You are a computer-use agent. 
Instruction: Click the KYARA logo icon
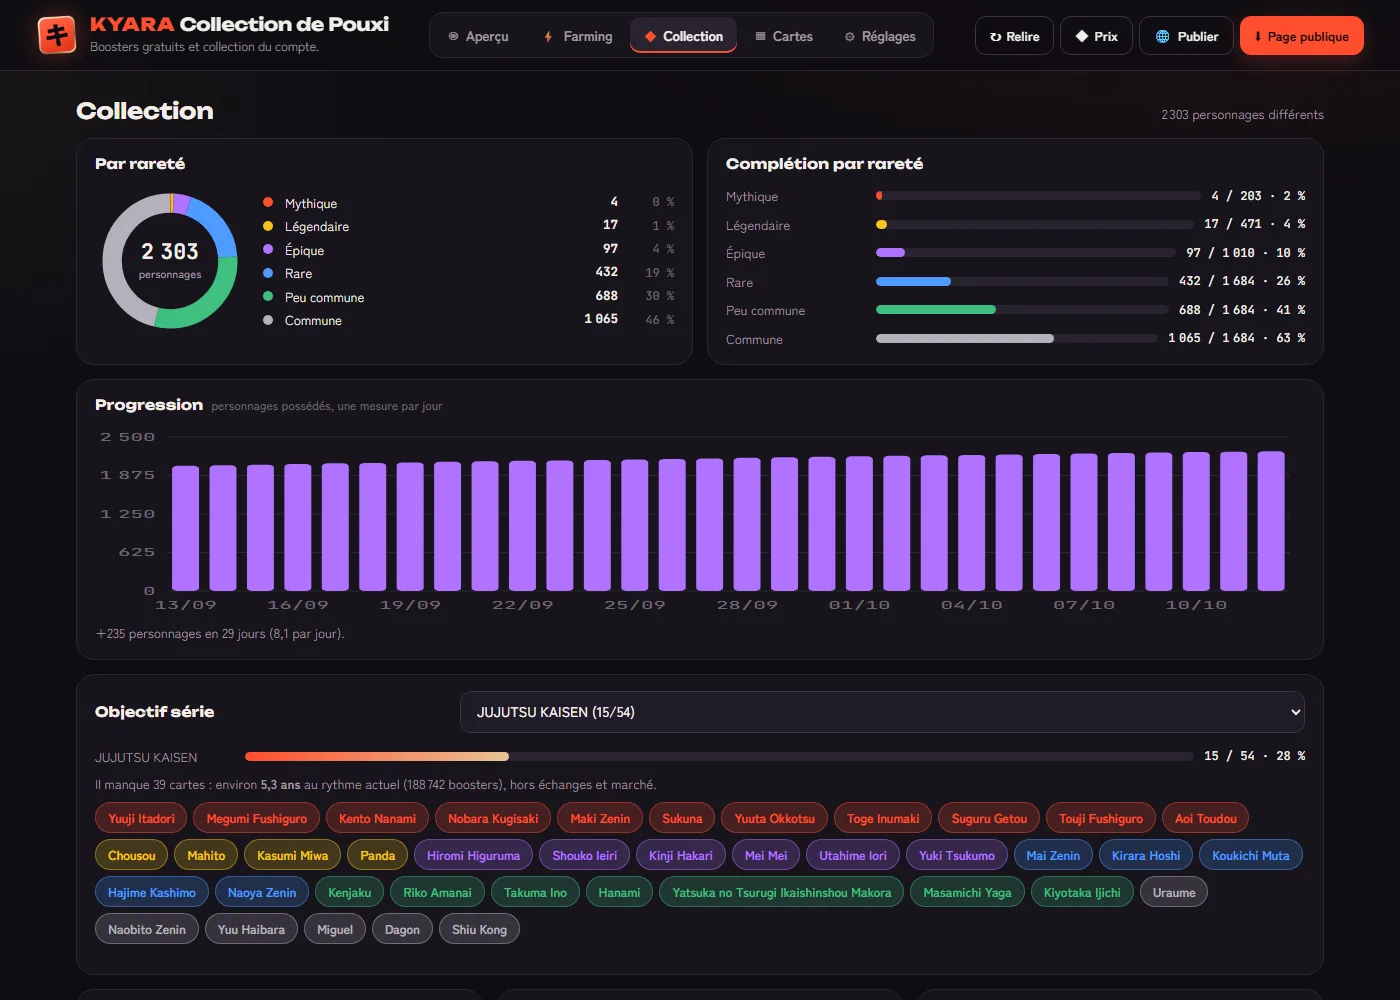click(x=57, y=35)
